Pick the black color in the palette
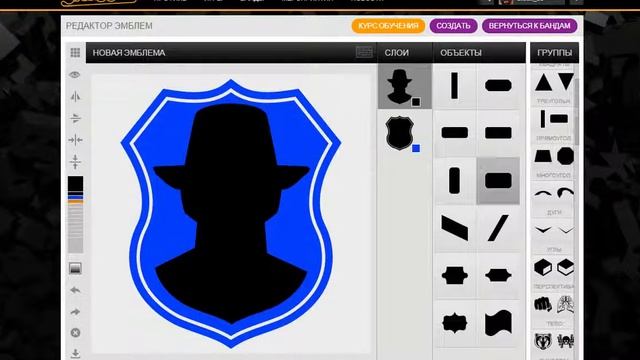640x360 pixels. [x=76, y=184]
